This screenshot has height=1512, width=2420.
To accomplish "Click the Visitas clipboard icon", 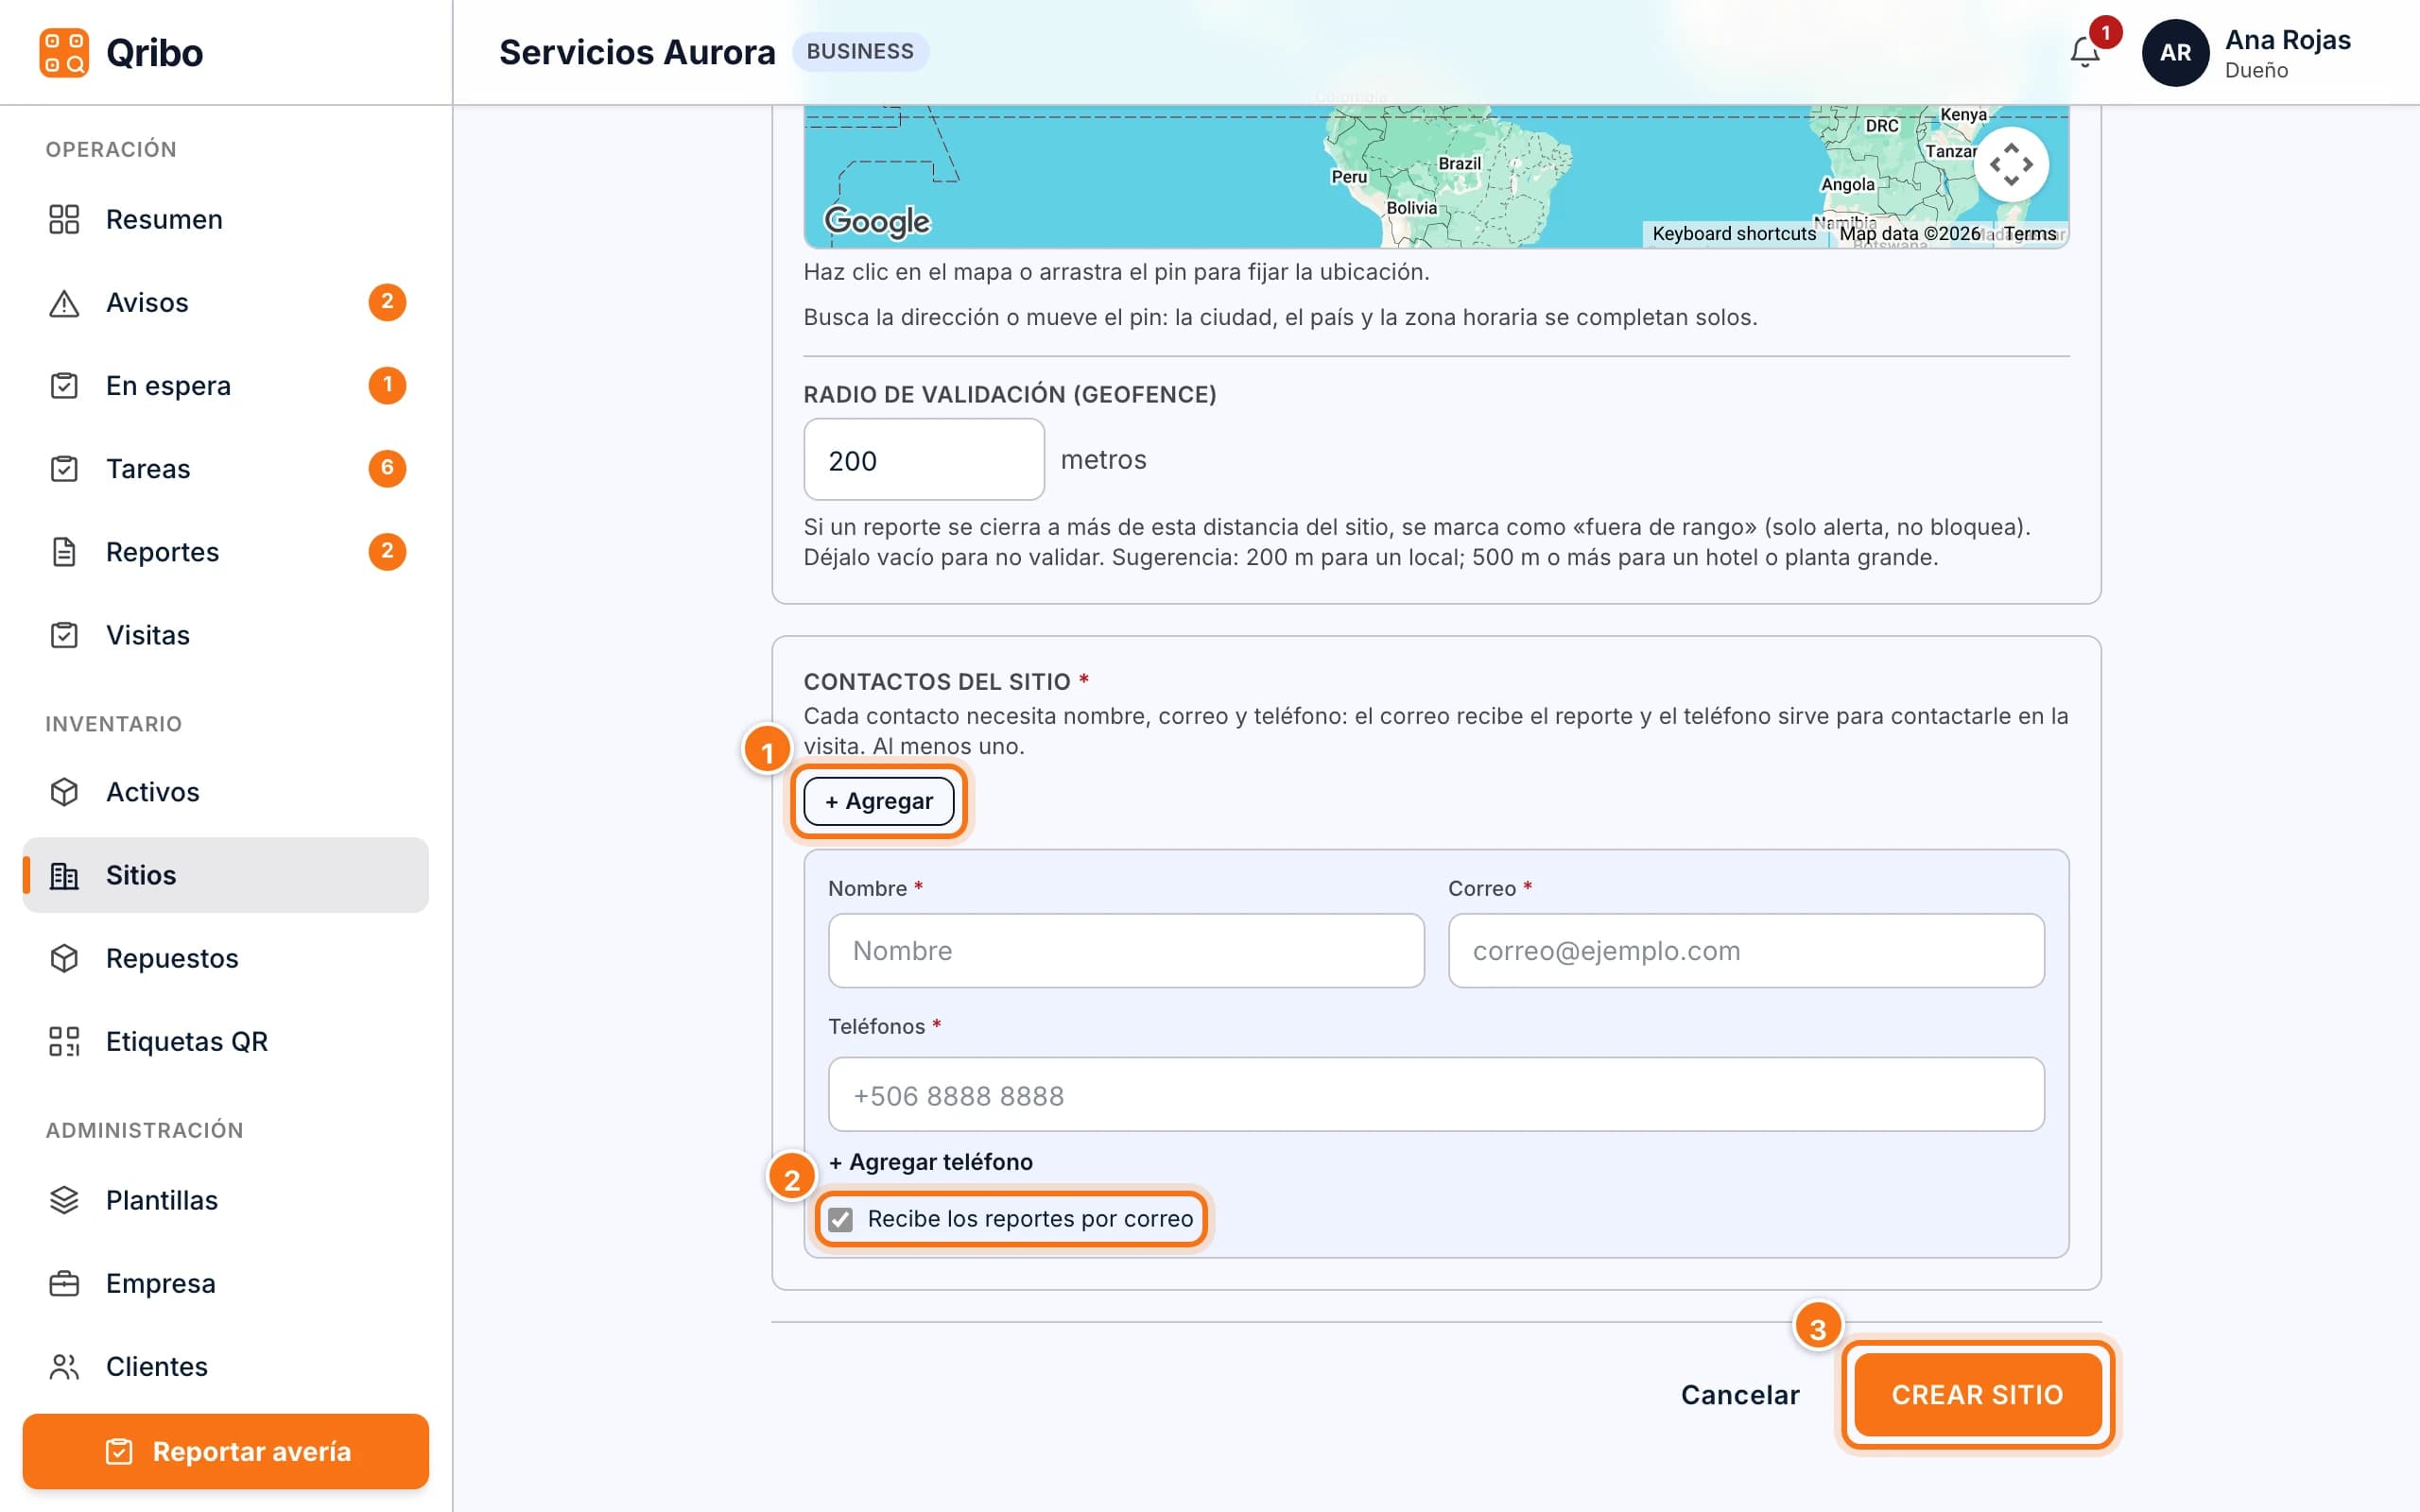I will [x=64, y=634].
